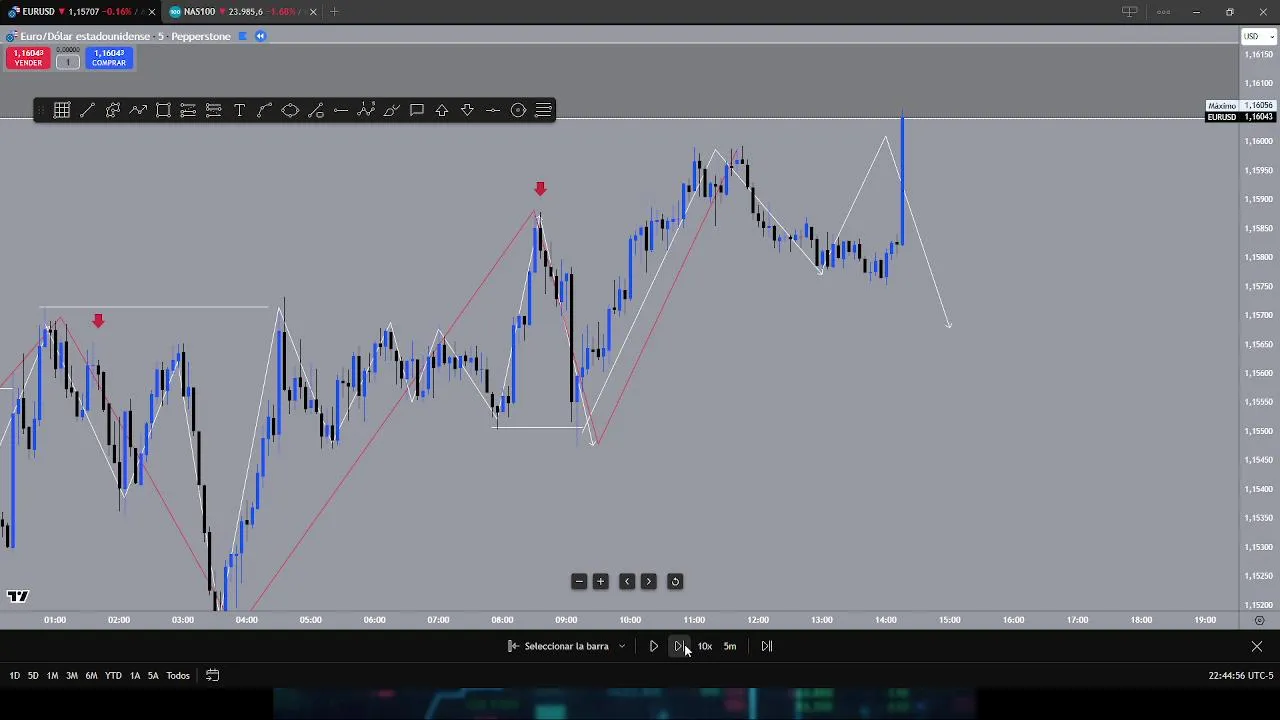Select the comment callout tool

coord(417,110)
